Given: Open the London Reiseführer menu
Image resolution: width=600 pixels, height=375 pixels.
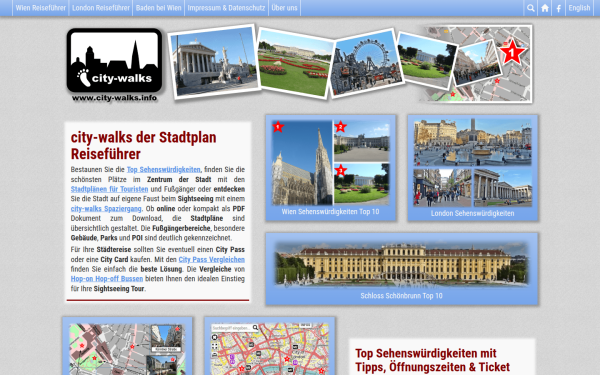Looking at the screenshot, I should coord(101,8).
